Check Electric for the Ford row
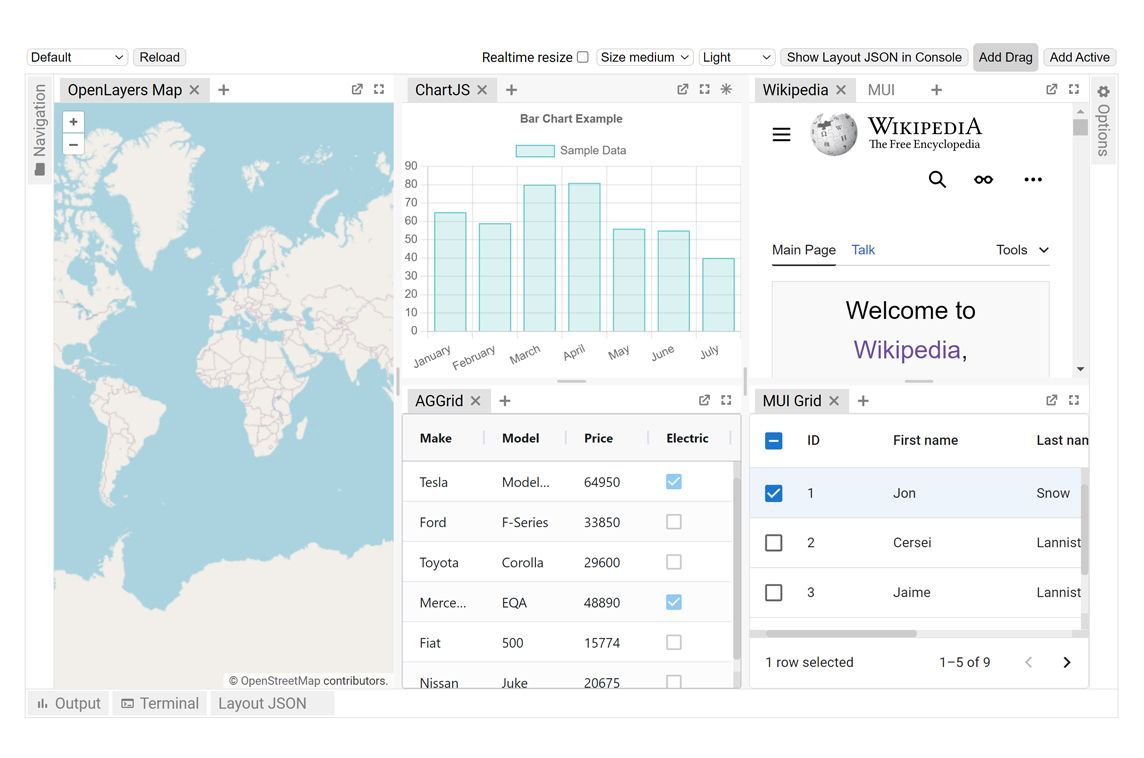This screenshot has height=758, width=1144. pyautogui.click(x=673, y=522)
